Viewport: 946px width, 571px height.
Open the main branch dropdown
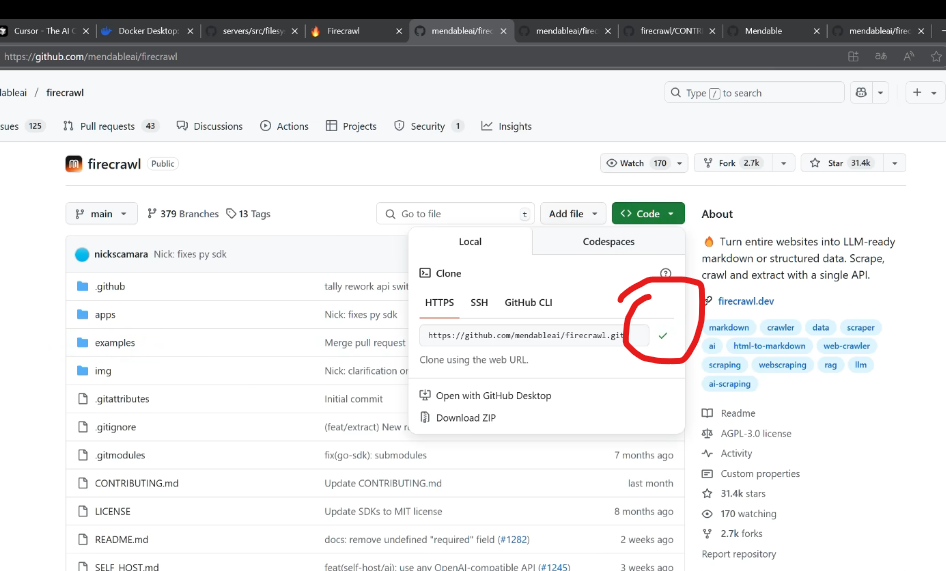point(101,214)
